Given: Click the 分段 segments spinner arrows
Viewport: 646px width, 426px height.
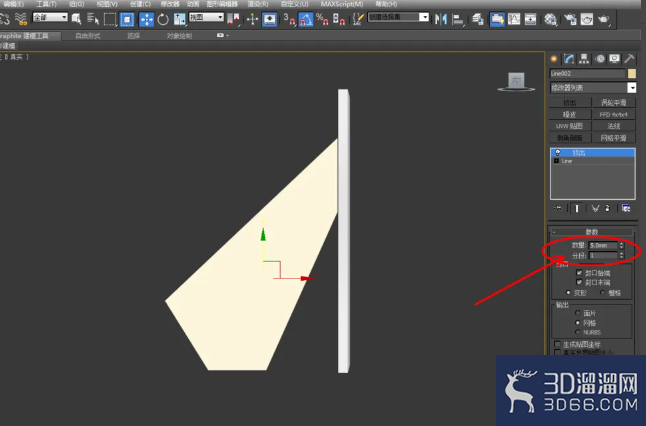Looking at the screenshot, I should point(622,256).
